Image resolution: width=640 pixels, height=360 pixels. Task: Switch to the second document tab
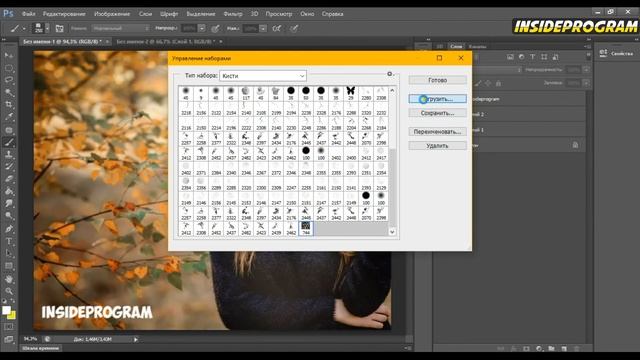(x=165, y=42)
